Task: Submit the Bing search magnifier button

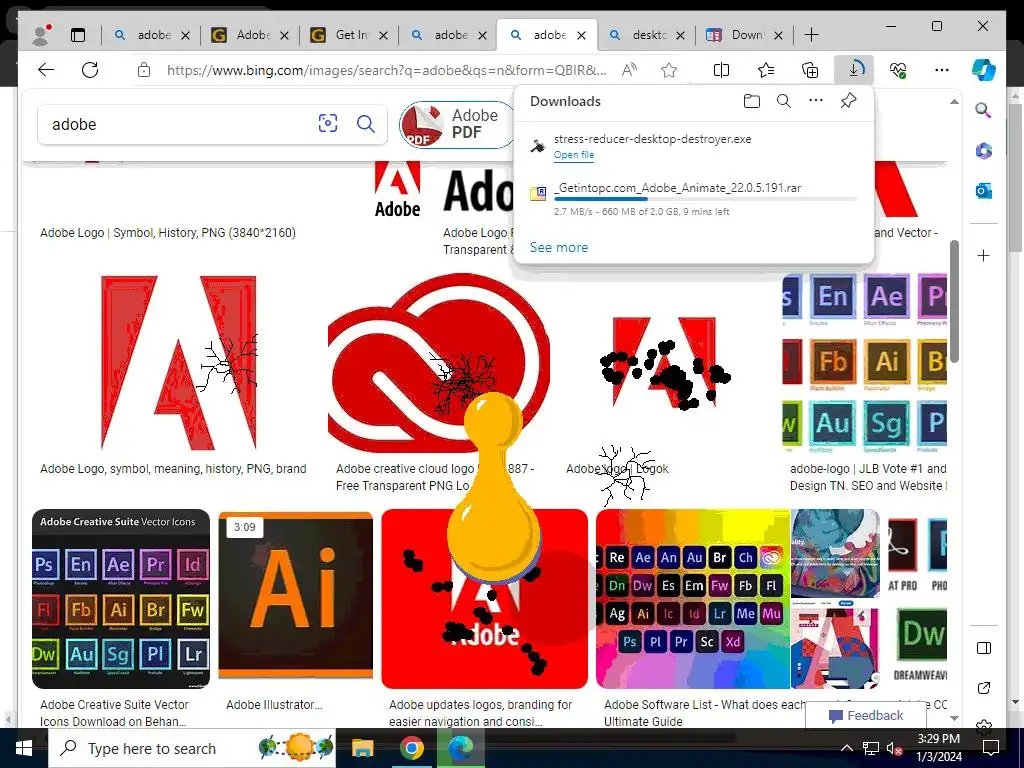Action: click(x=366, y=123)
